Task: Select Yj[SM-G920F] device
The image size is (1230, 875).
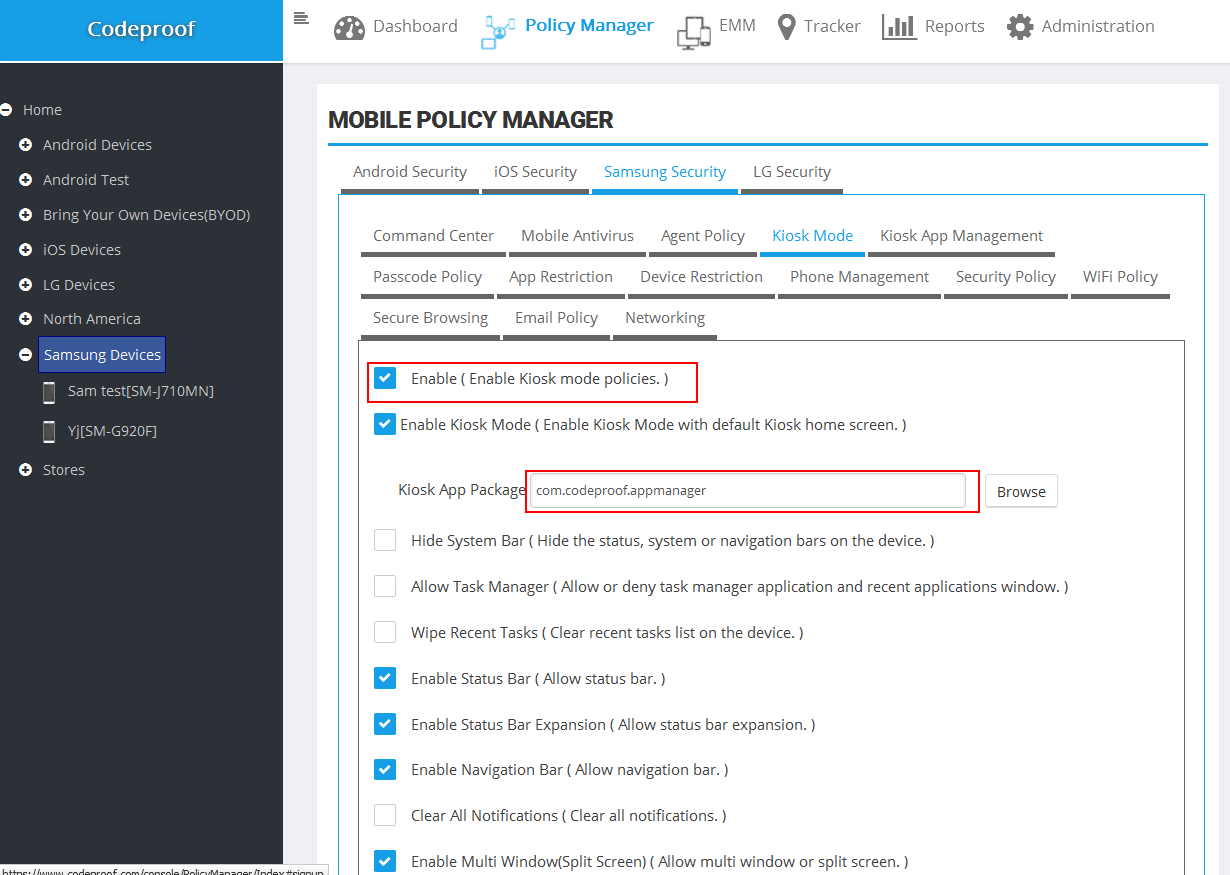Action: point(112,431)
